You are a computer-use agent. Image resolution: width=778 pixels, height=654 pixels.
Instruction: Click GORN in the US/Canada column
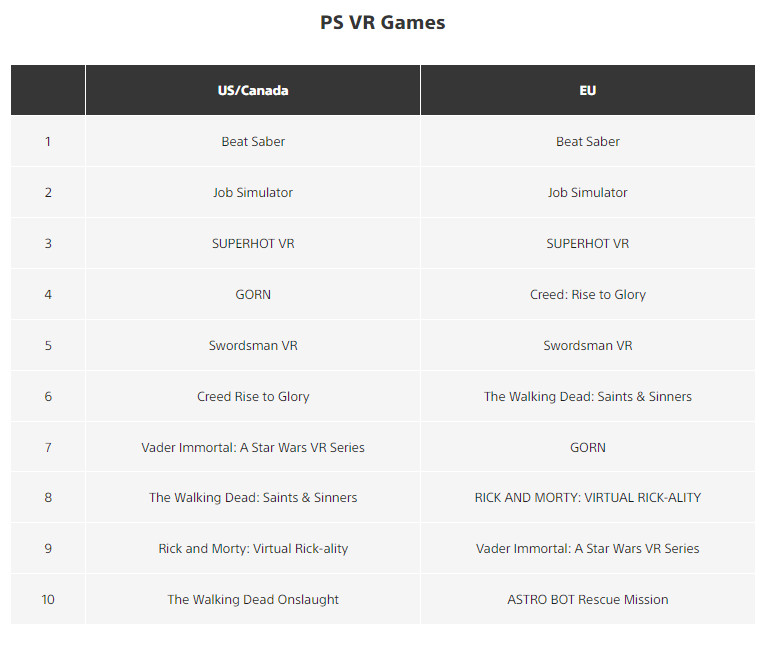(253, 295)
